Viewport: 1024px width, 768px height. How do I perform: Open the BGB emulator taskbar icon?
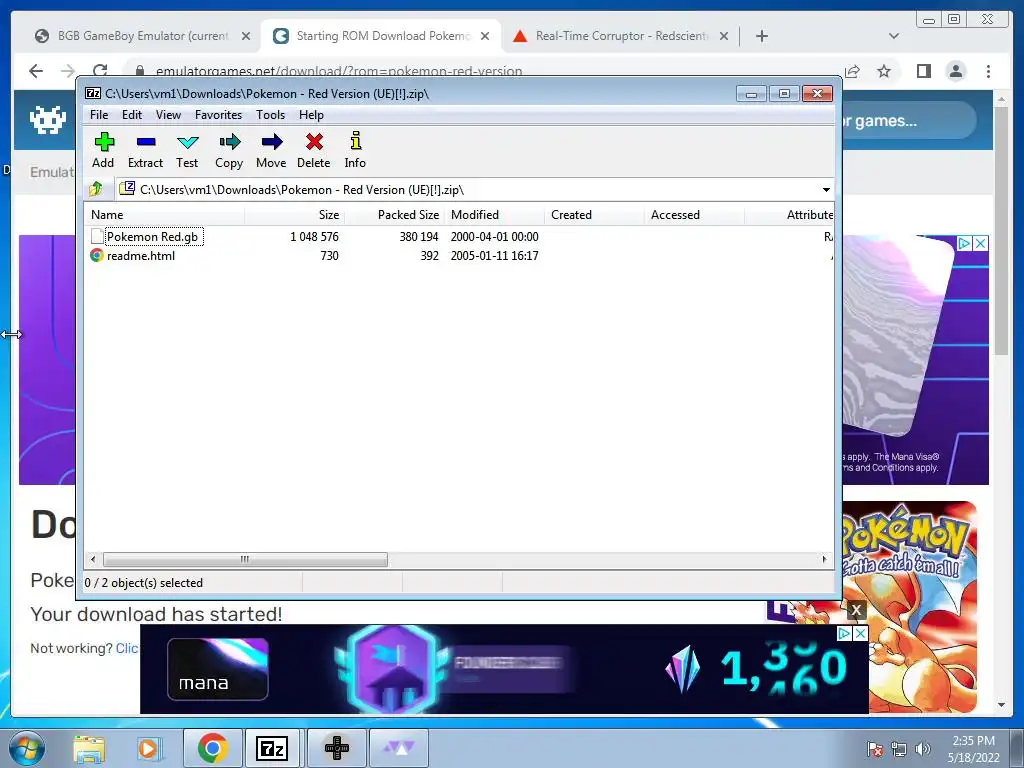click(337, 748)
